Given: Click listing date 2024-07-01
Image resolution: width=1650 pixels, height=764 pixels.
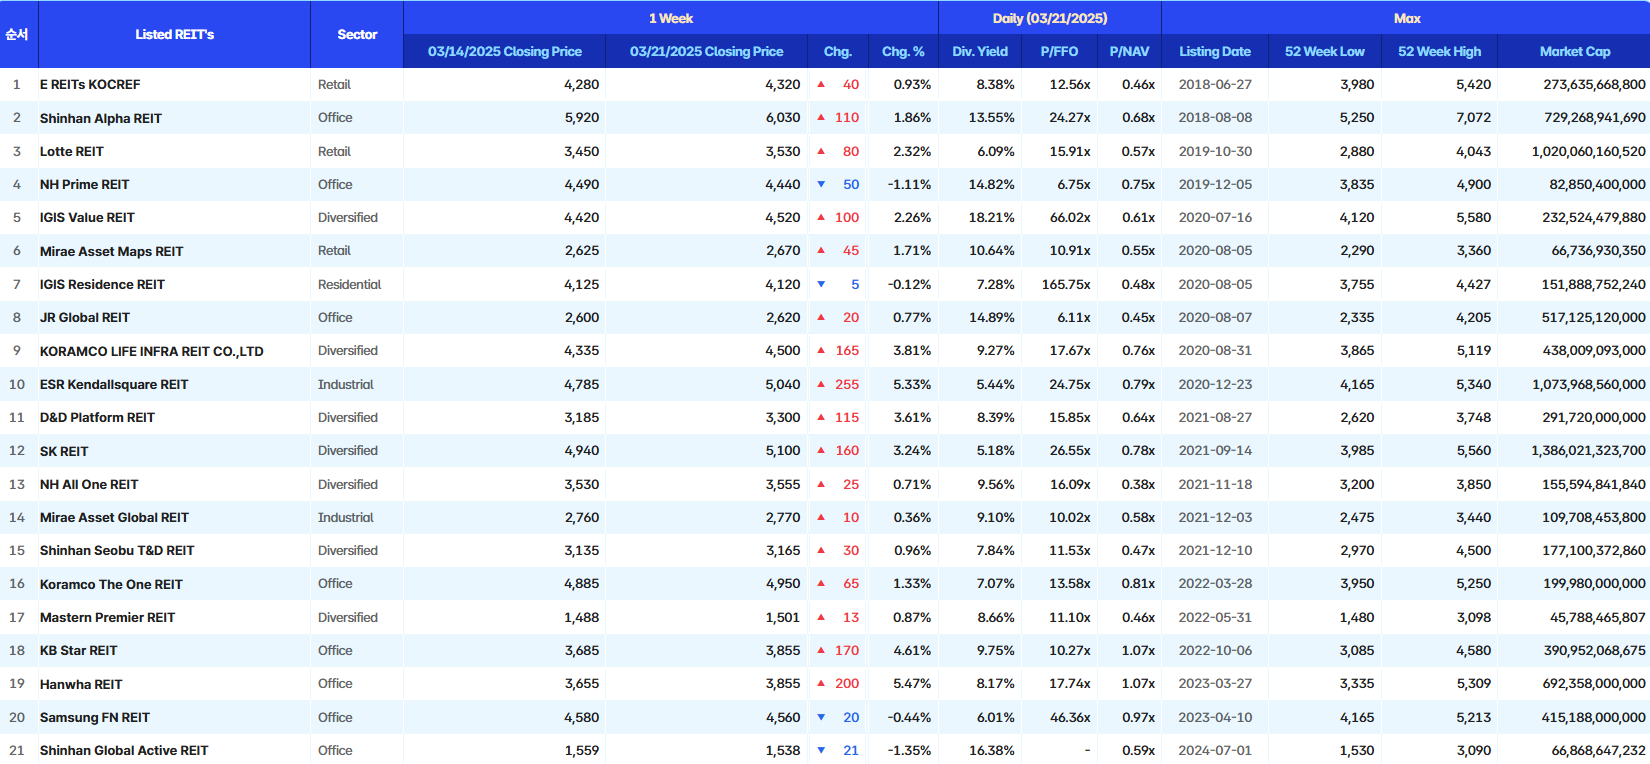Looking at the screenshot, I should pos(1215,750).
